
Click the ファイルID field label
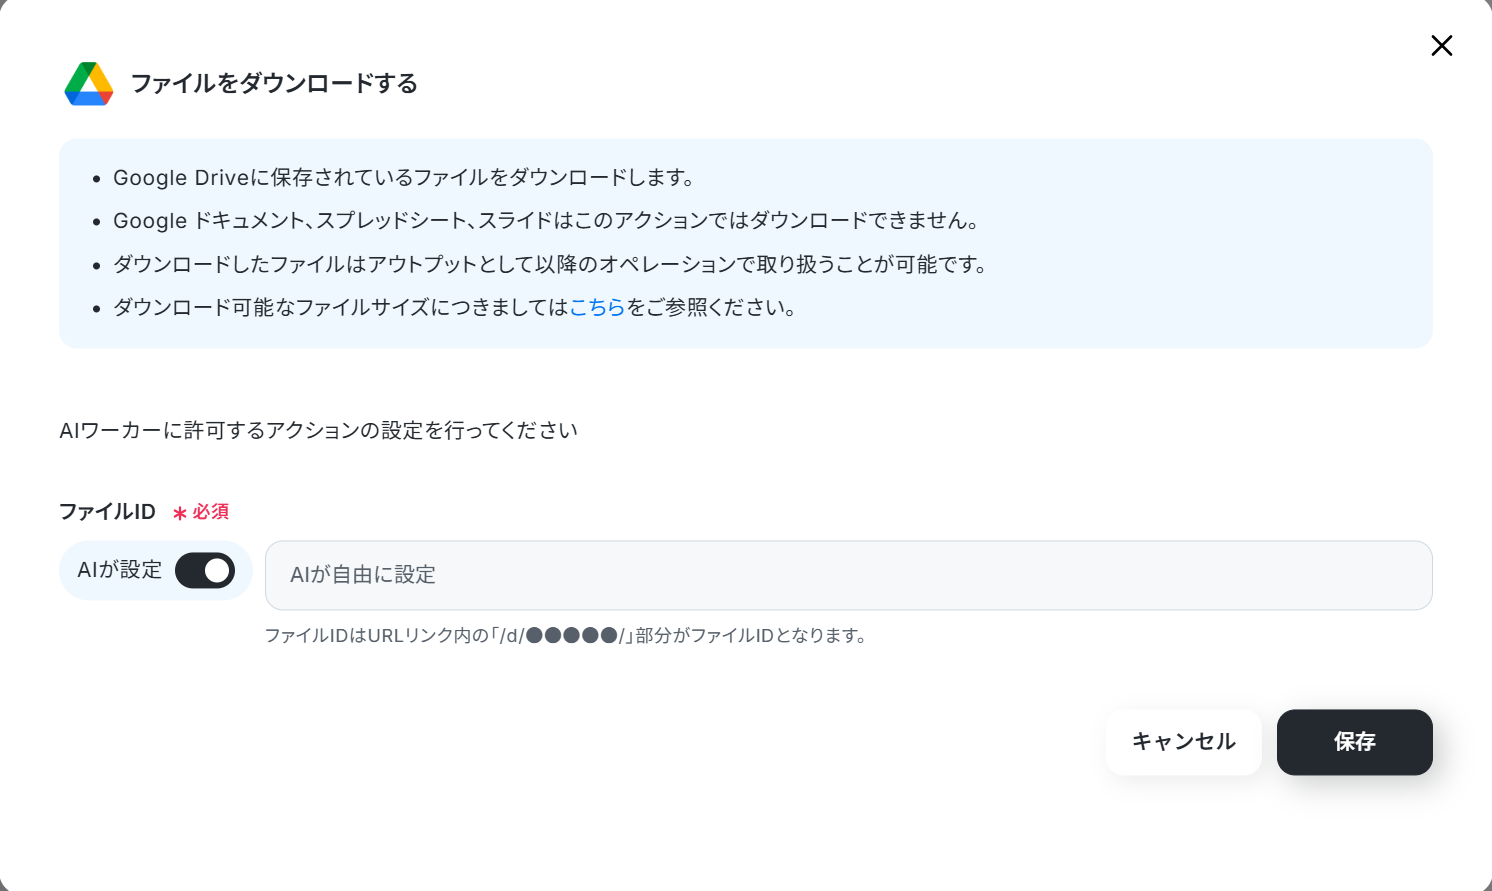coord(107,512)
